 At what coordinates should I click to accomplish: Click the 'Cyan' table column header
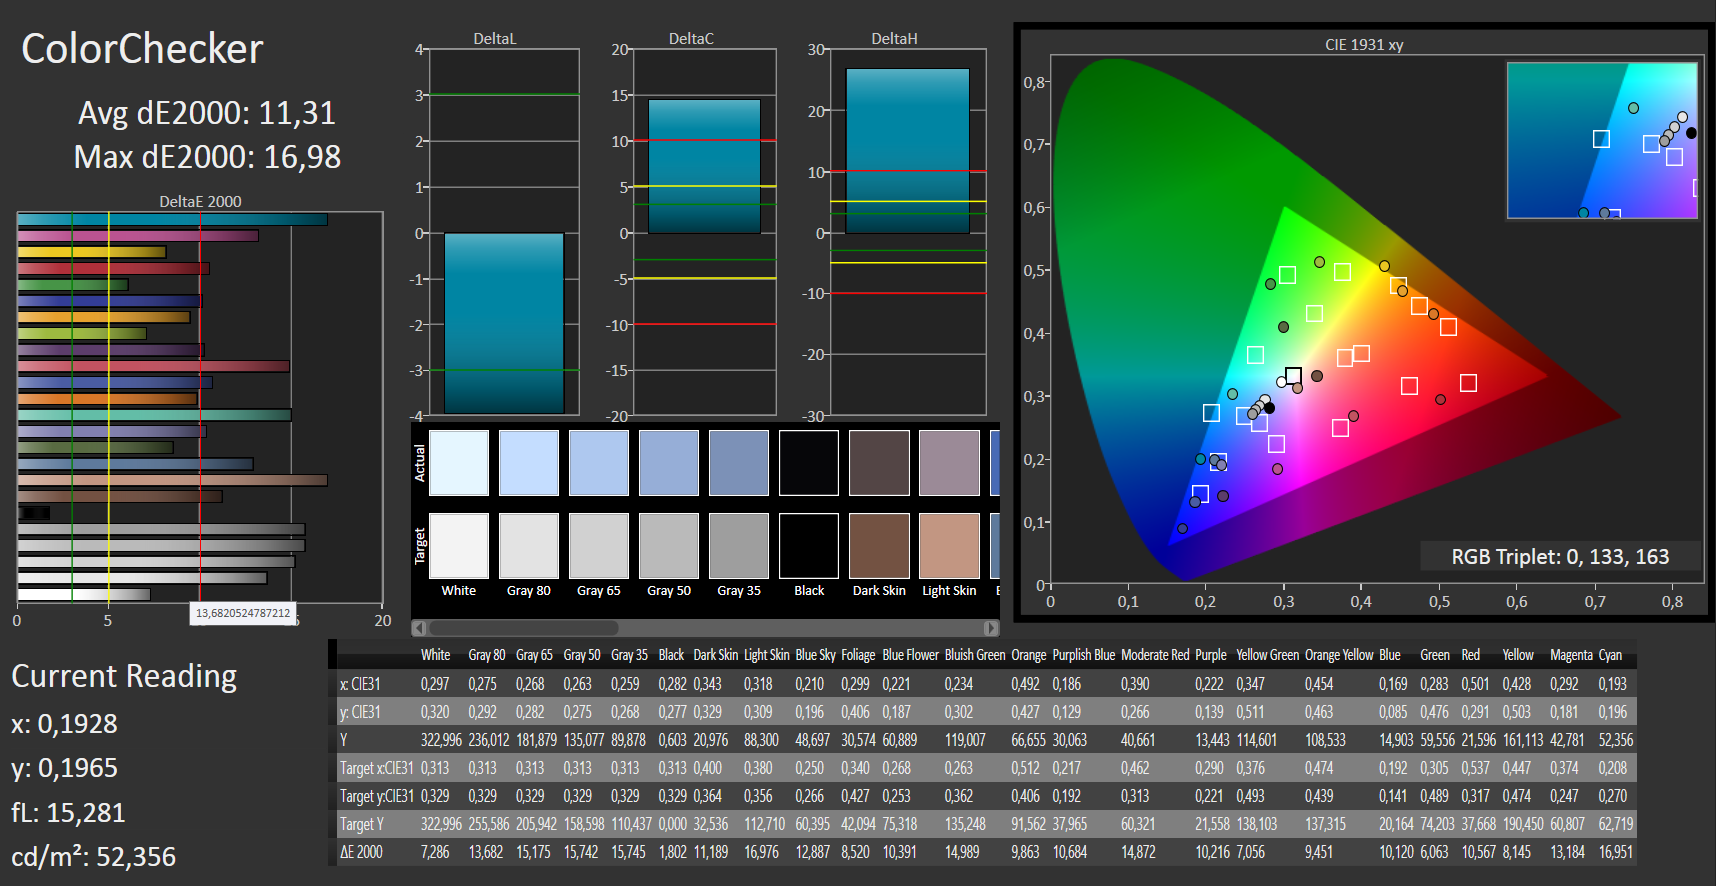1610,655
